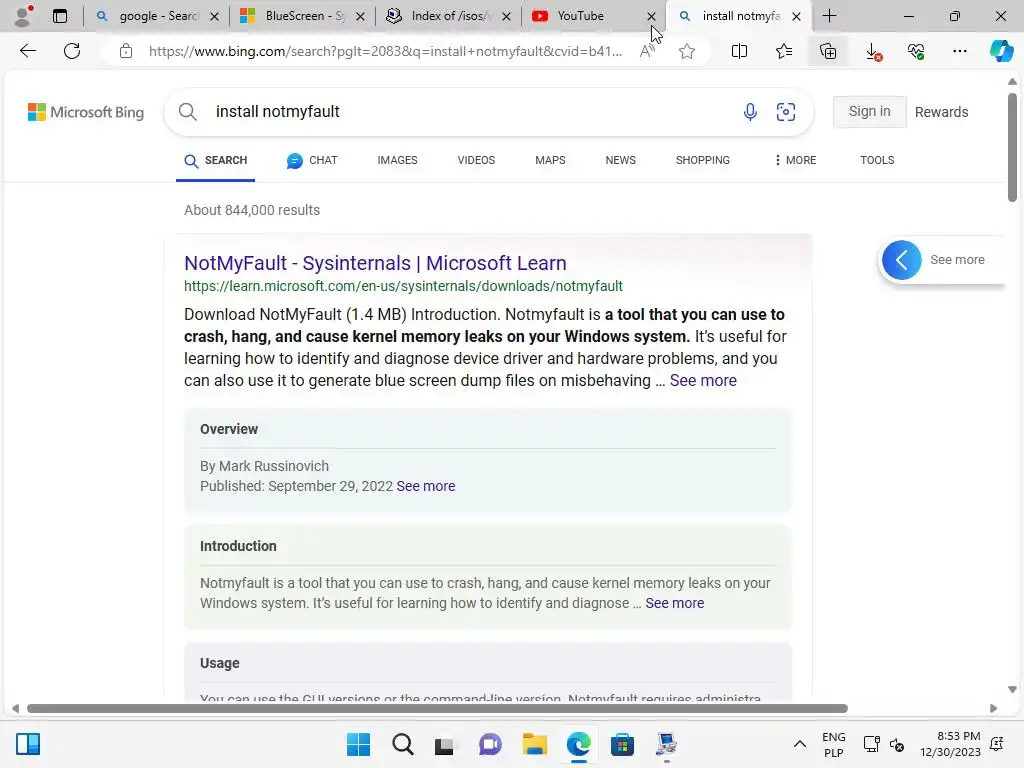Open Widgets panel on taskbar
The width and height of the screenshot is (1024, 768).
pos(28,744)
